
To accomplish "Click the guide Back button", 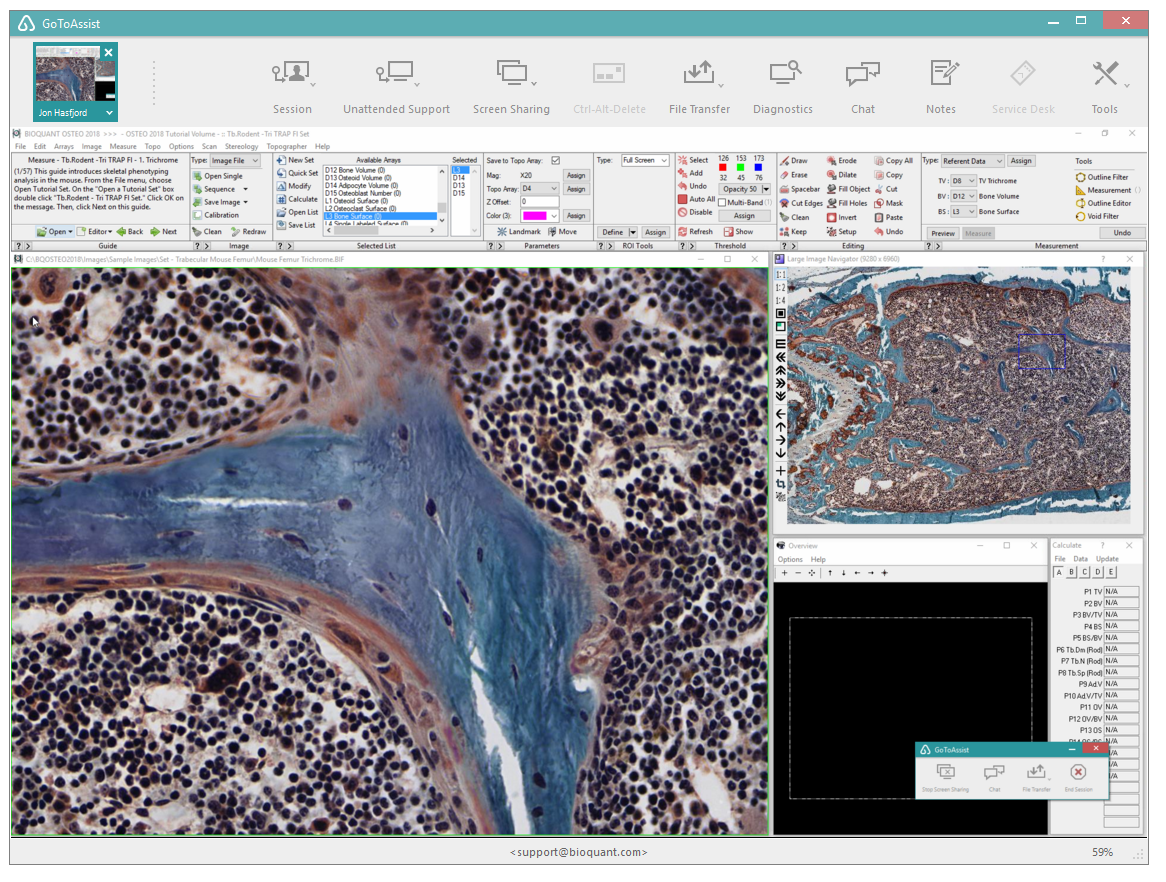I will coord(129,231).
